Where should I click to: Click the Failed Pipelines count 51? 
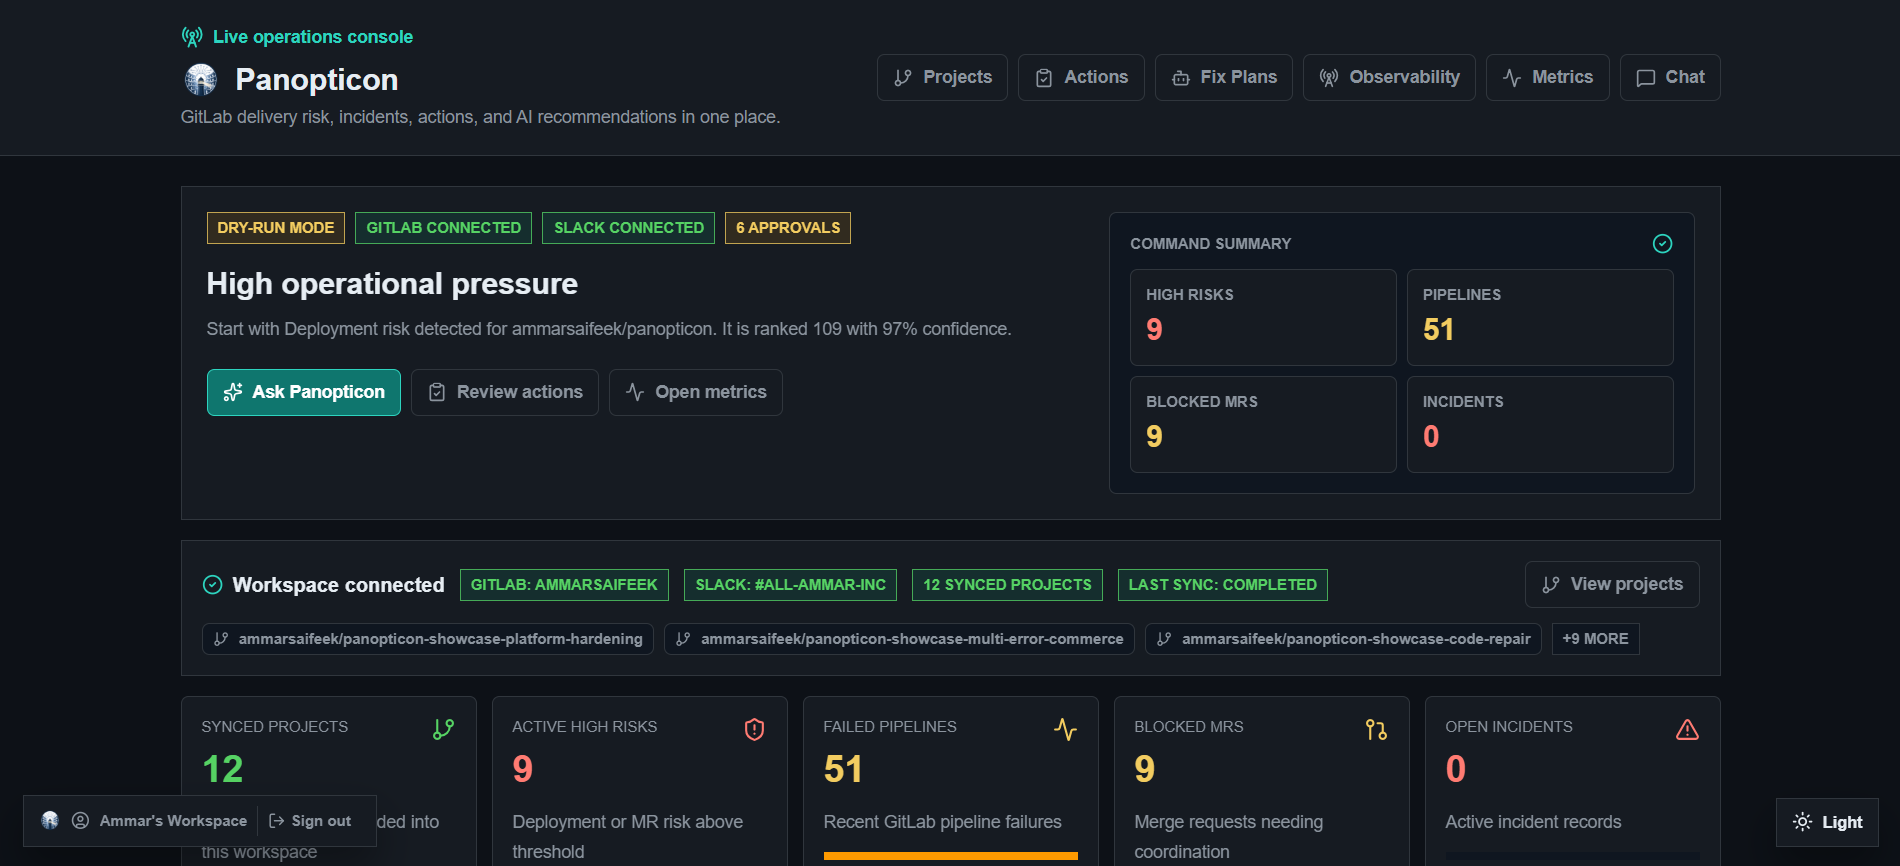[843, 769]
